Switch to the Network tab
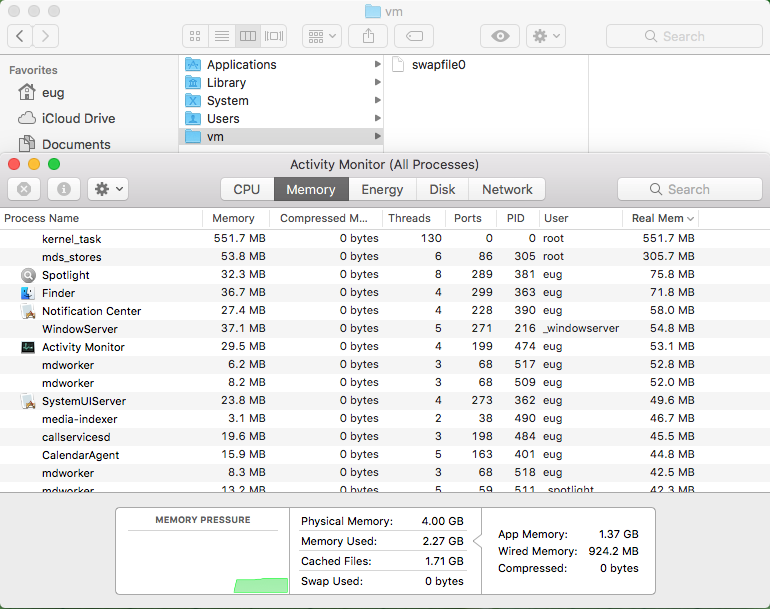Viewport: 770px width, 609px height. [507, 190]
